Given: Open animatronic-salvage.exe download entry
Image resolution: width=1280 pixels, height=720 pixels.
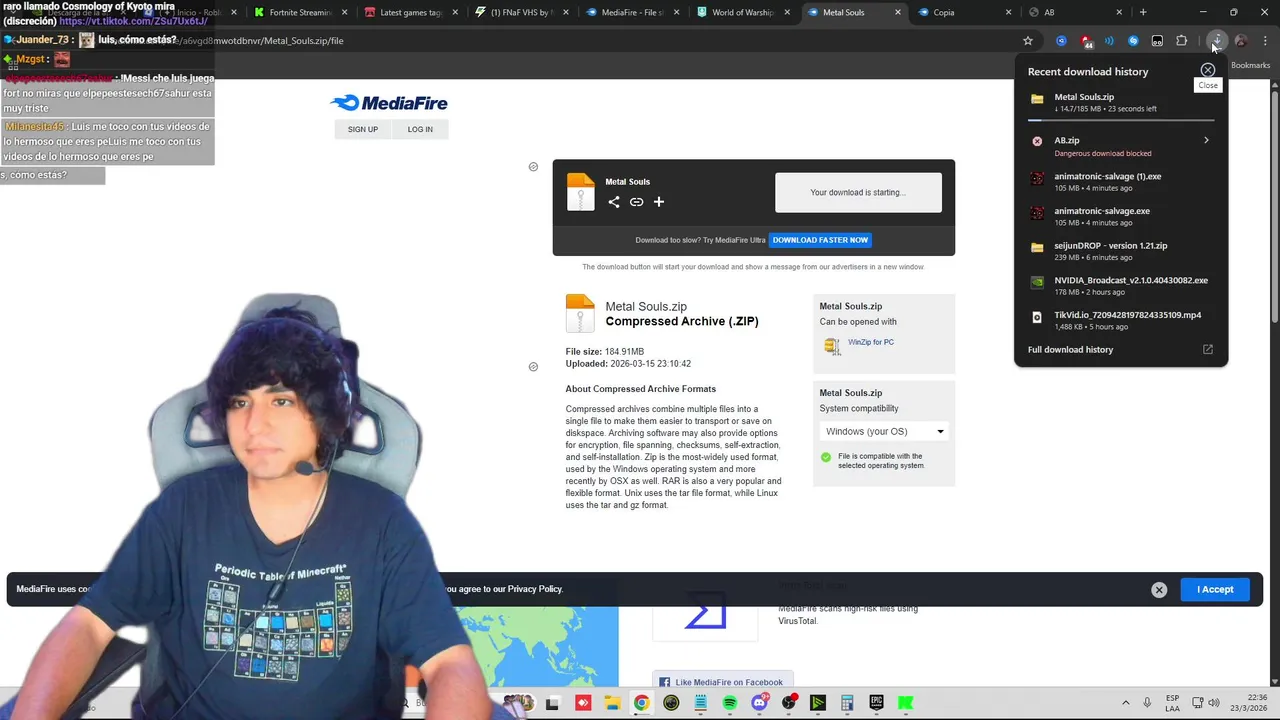Looking at the screenshot, I should (1120, 216).
